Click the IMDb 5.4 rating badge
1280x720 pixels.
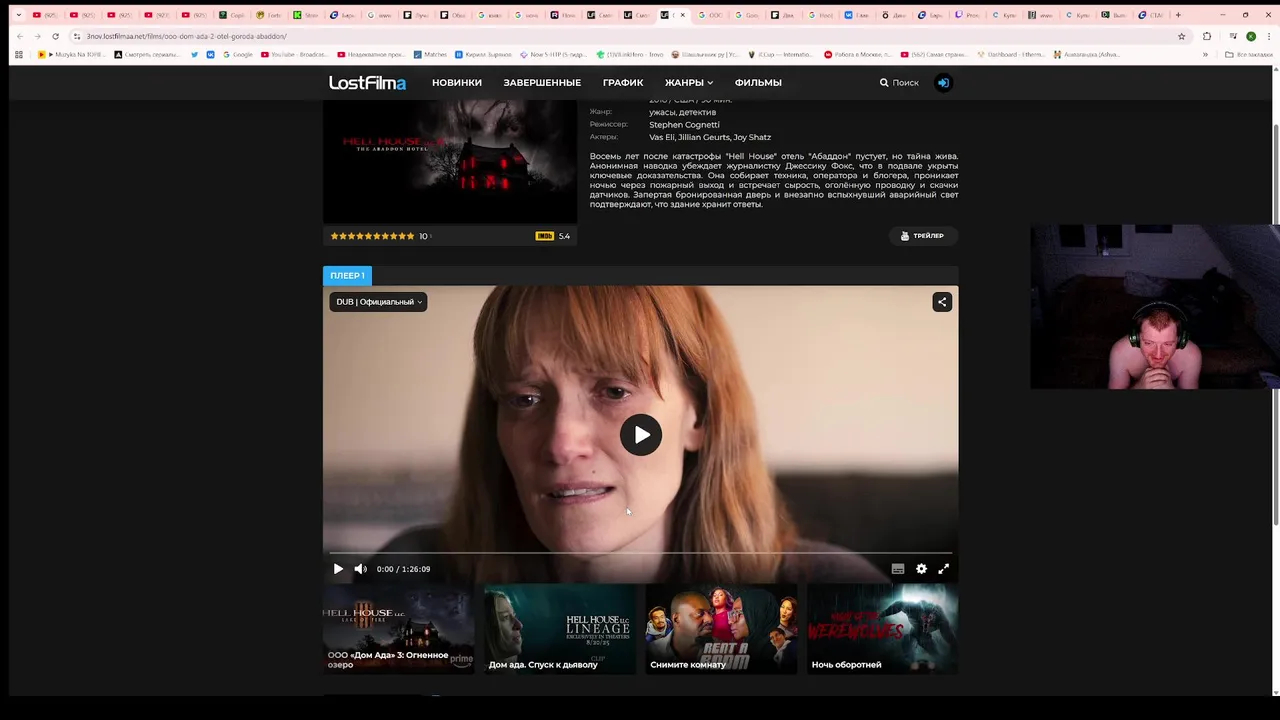553,236
